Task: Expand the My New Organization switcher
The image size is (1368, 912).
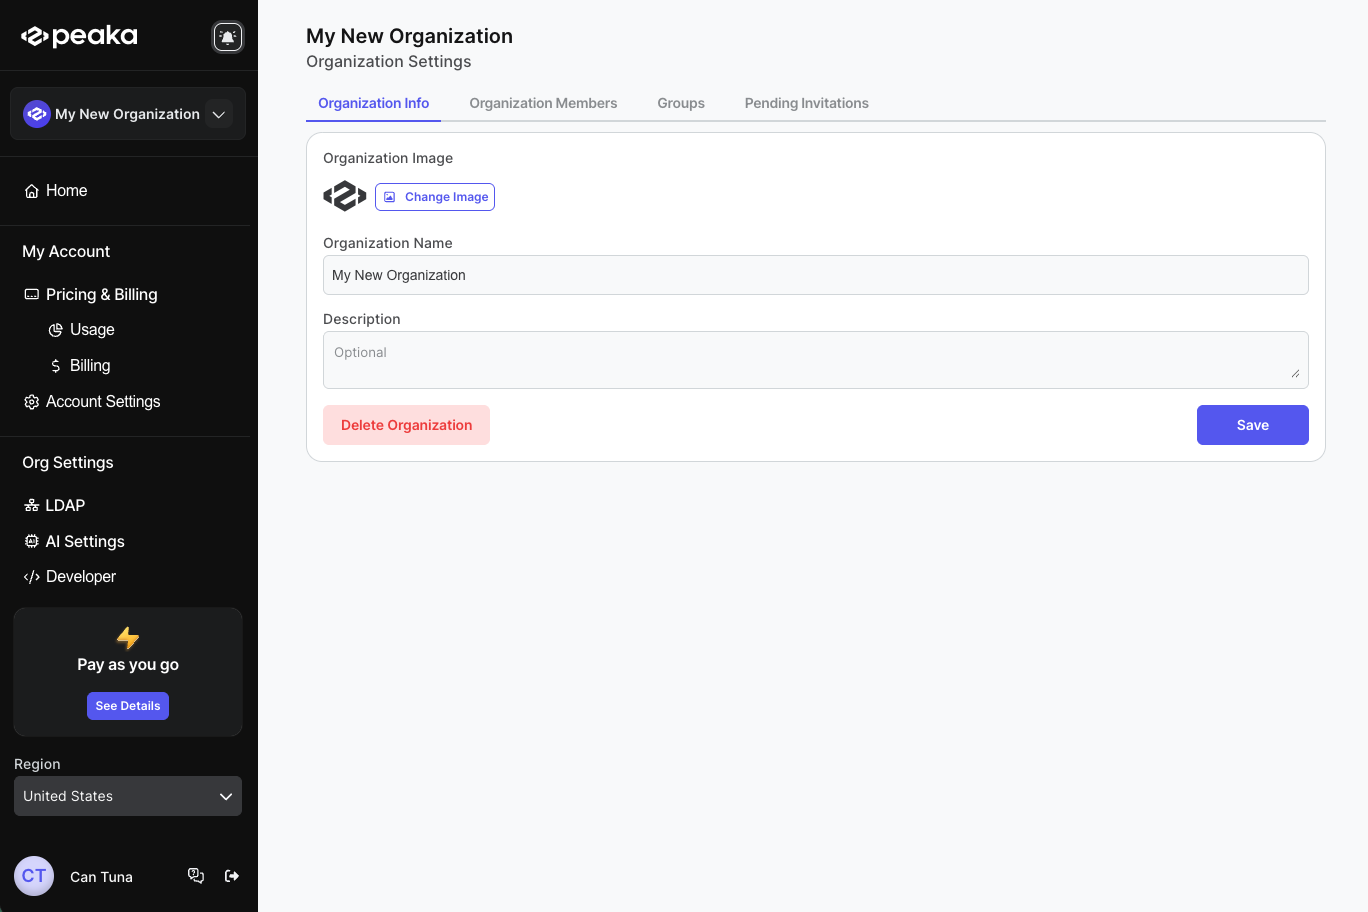Action: coord(218,114)
